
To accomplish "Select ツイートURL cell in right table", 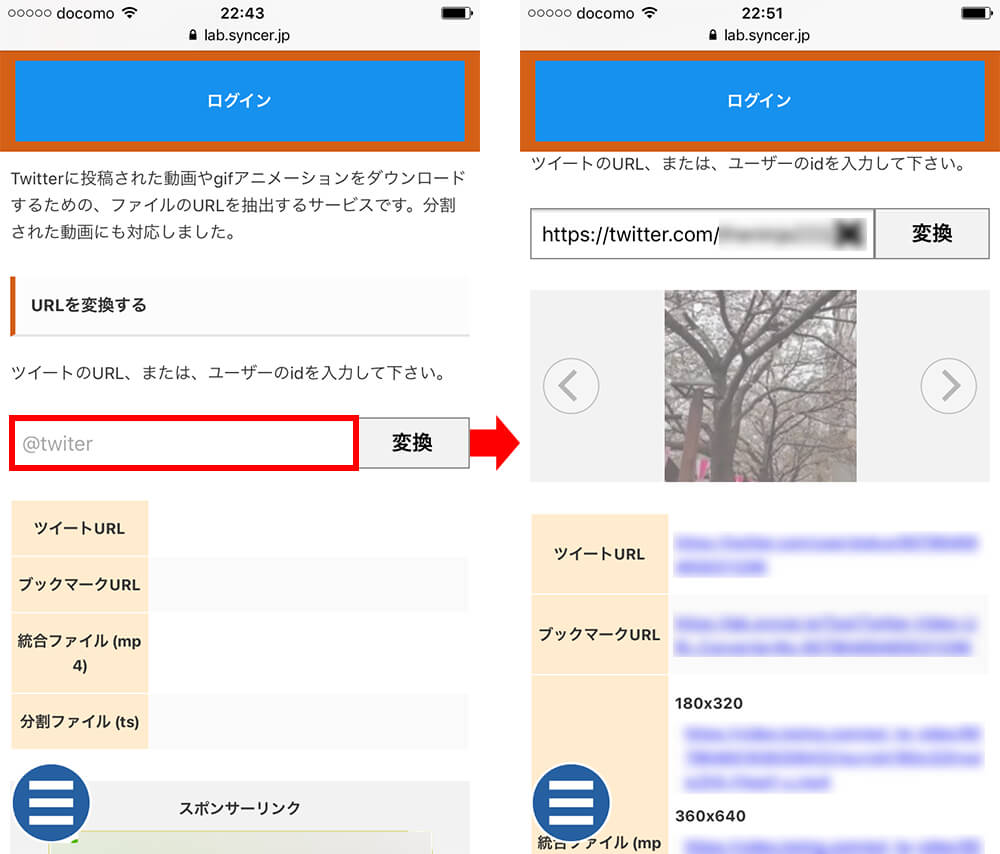I will point(599,554).
